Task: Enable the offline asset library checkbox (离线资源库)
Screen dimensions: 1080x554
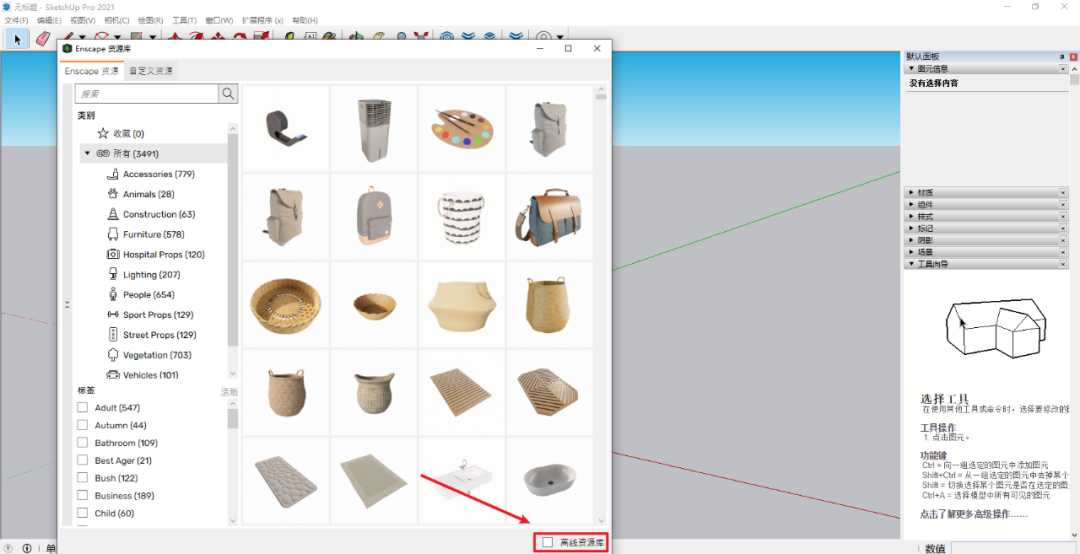Action: tap(547, 542)
